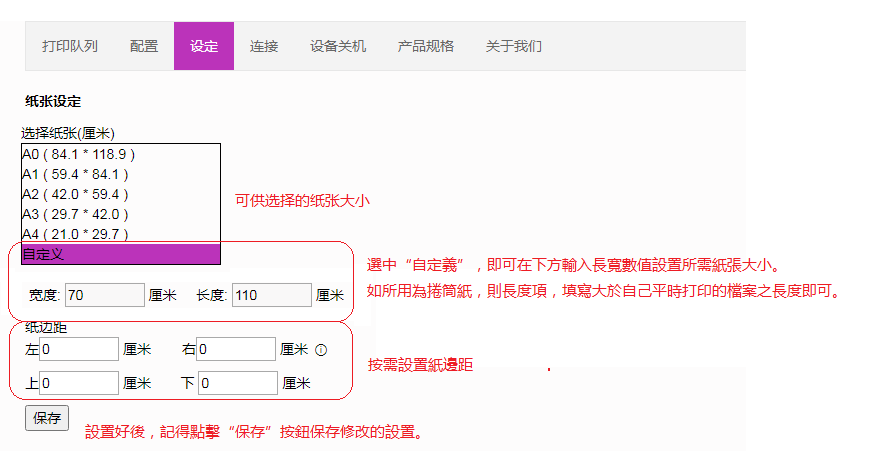Select the 自定义 custom paper option

click(x=120, y=254)
